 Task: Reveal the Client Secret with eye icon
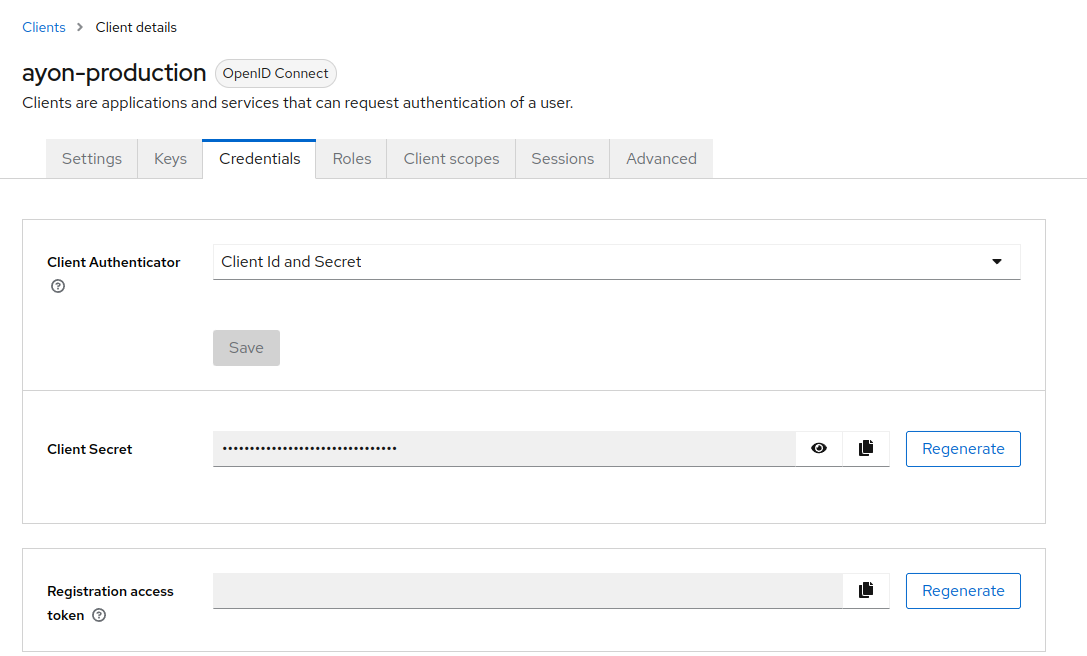point(819,449)
